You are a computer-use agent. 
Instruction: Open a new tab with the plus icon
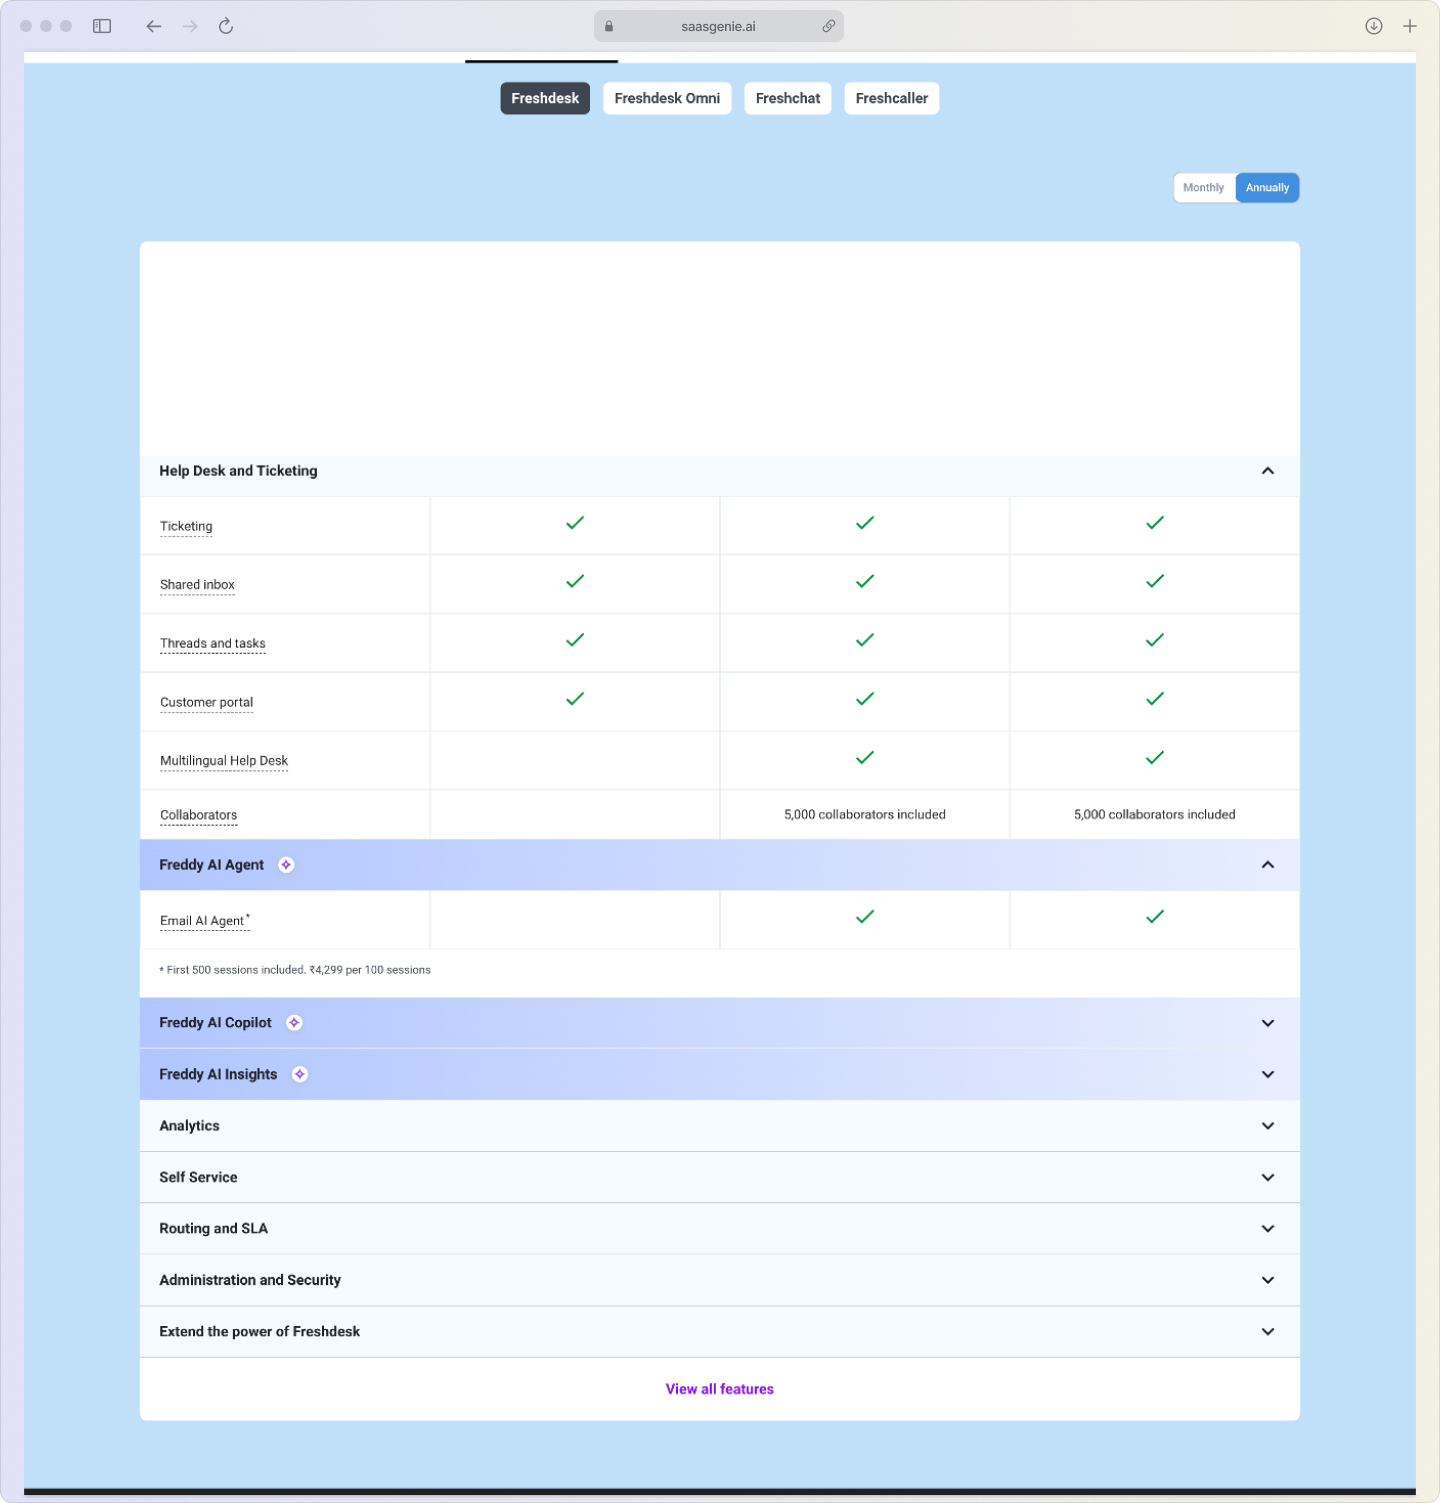(x=1410, y=26)
